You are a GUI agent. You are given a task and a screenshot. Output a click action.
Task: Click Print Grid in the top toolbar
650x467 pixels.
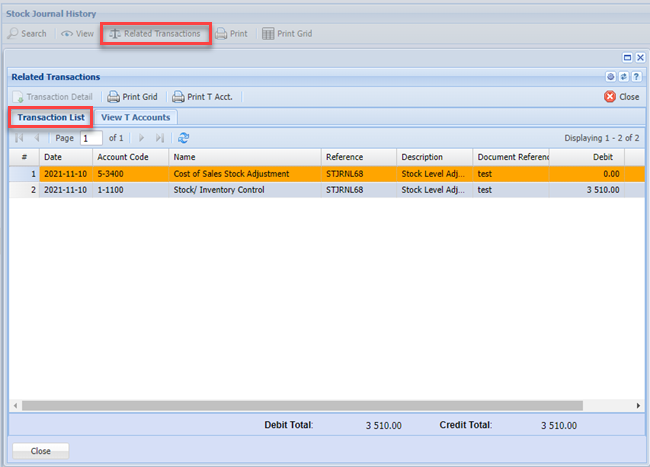(x=287, y=34)
